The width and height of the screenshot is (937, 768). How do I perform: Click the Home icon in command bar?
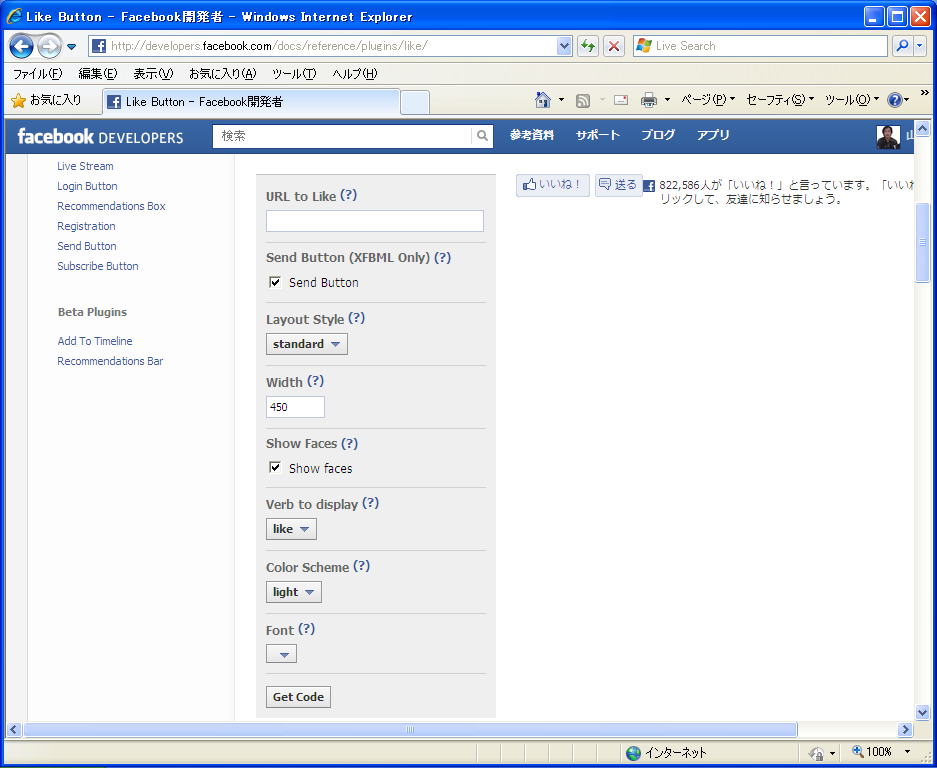[543, 100]
